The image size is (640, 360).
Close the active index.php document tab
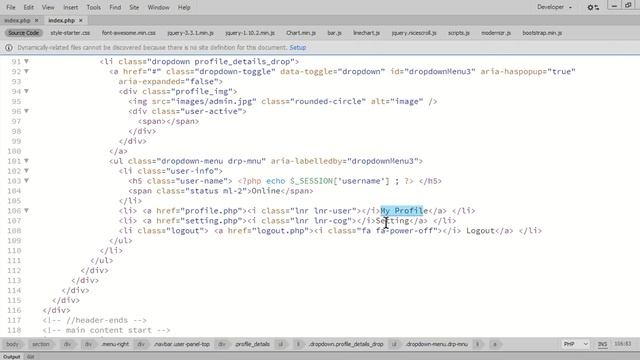point(80,20)
